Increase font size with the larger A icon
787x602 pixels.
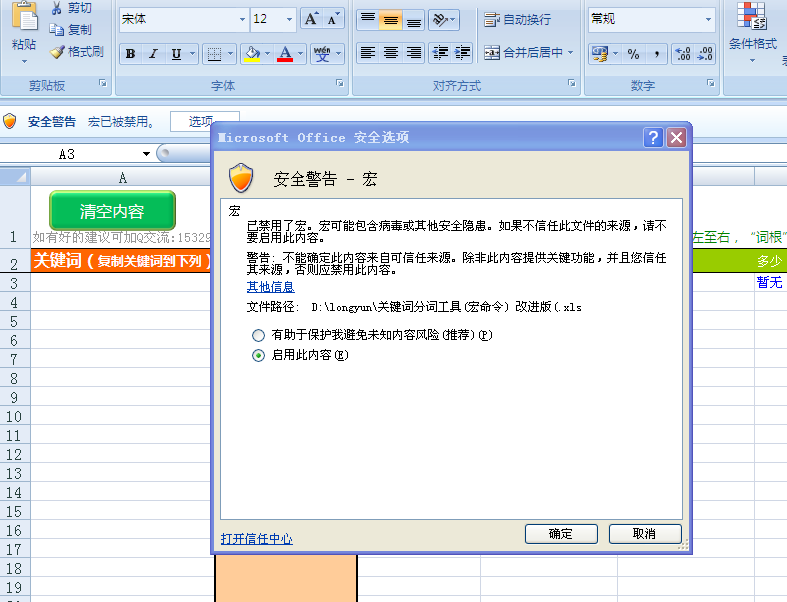tap(311, 19)
